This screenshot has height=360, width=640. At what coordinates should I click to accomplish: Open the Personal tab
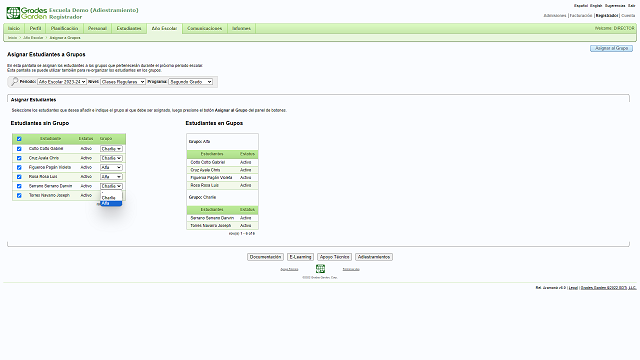[x=97, y=29]
